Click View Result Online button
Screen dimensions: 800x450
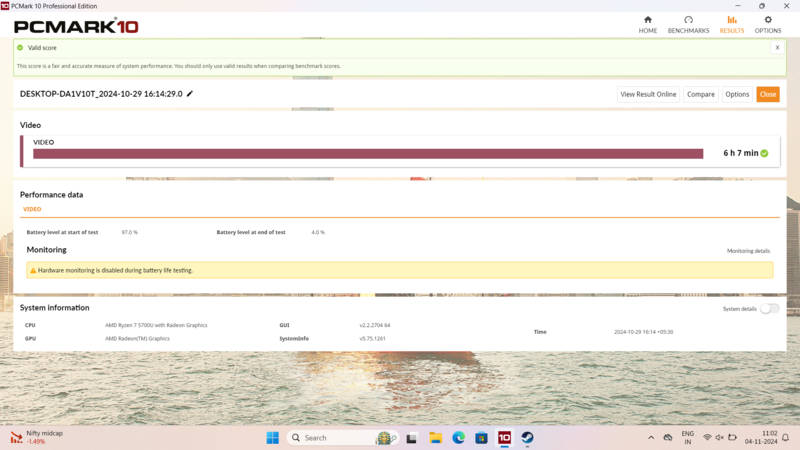(x=648, y=94)
